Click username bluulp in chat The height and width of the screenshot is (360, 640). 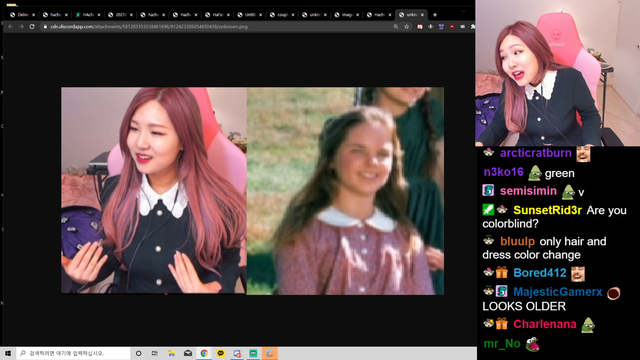coord(518,242)
